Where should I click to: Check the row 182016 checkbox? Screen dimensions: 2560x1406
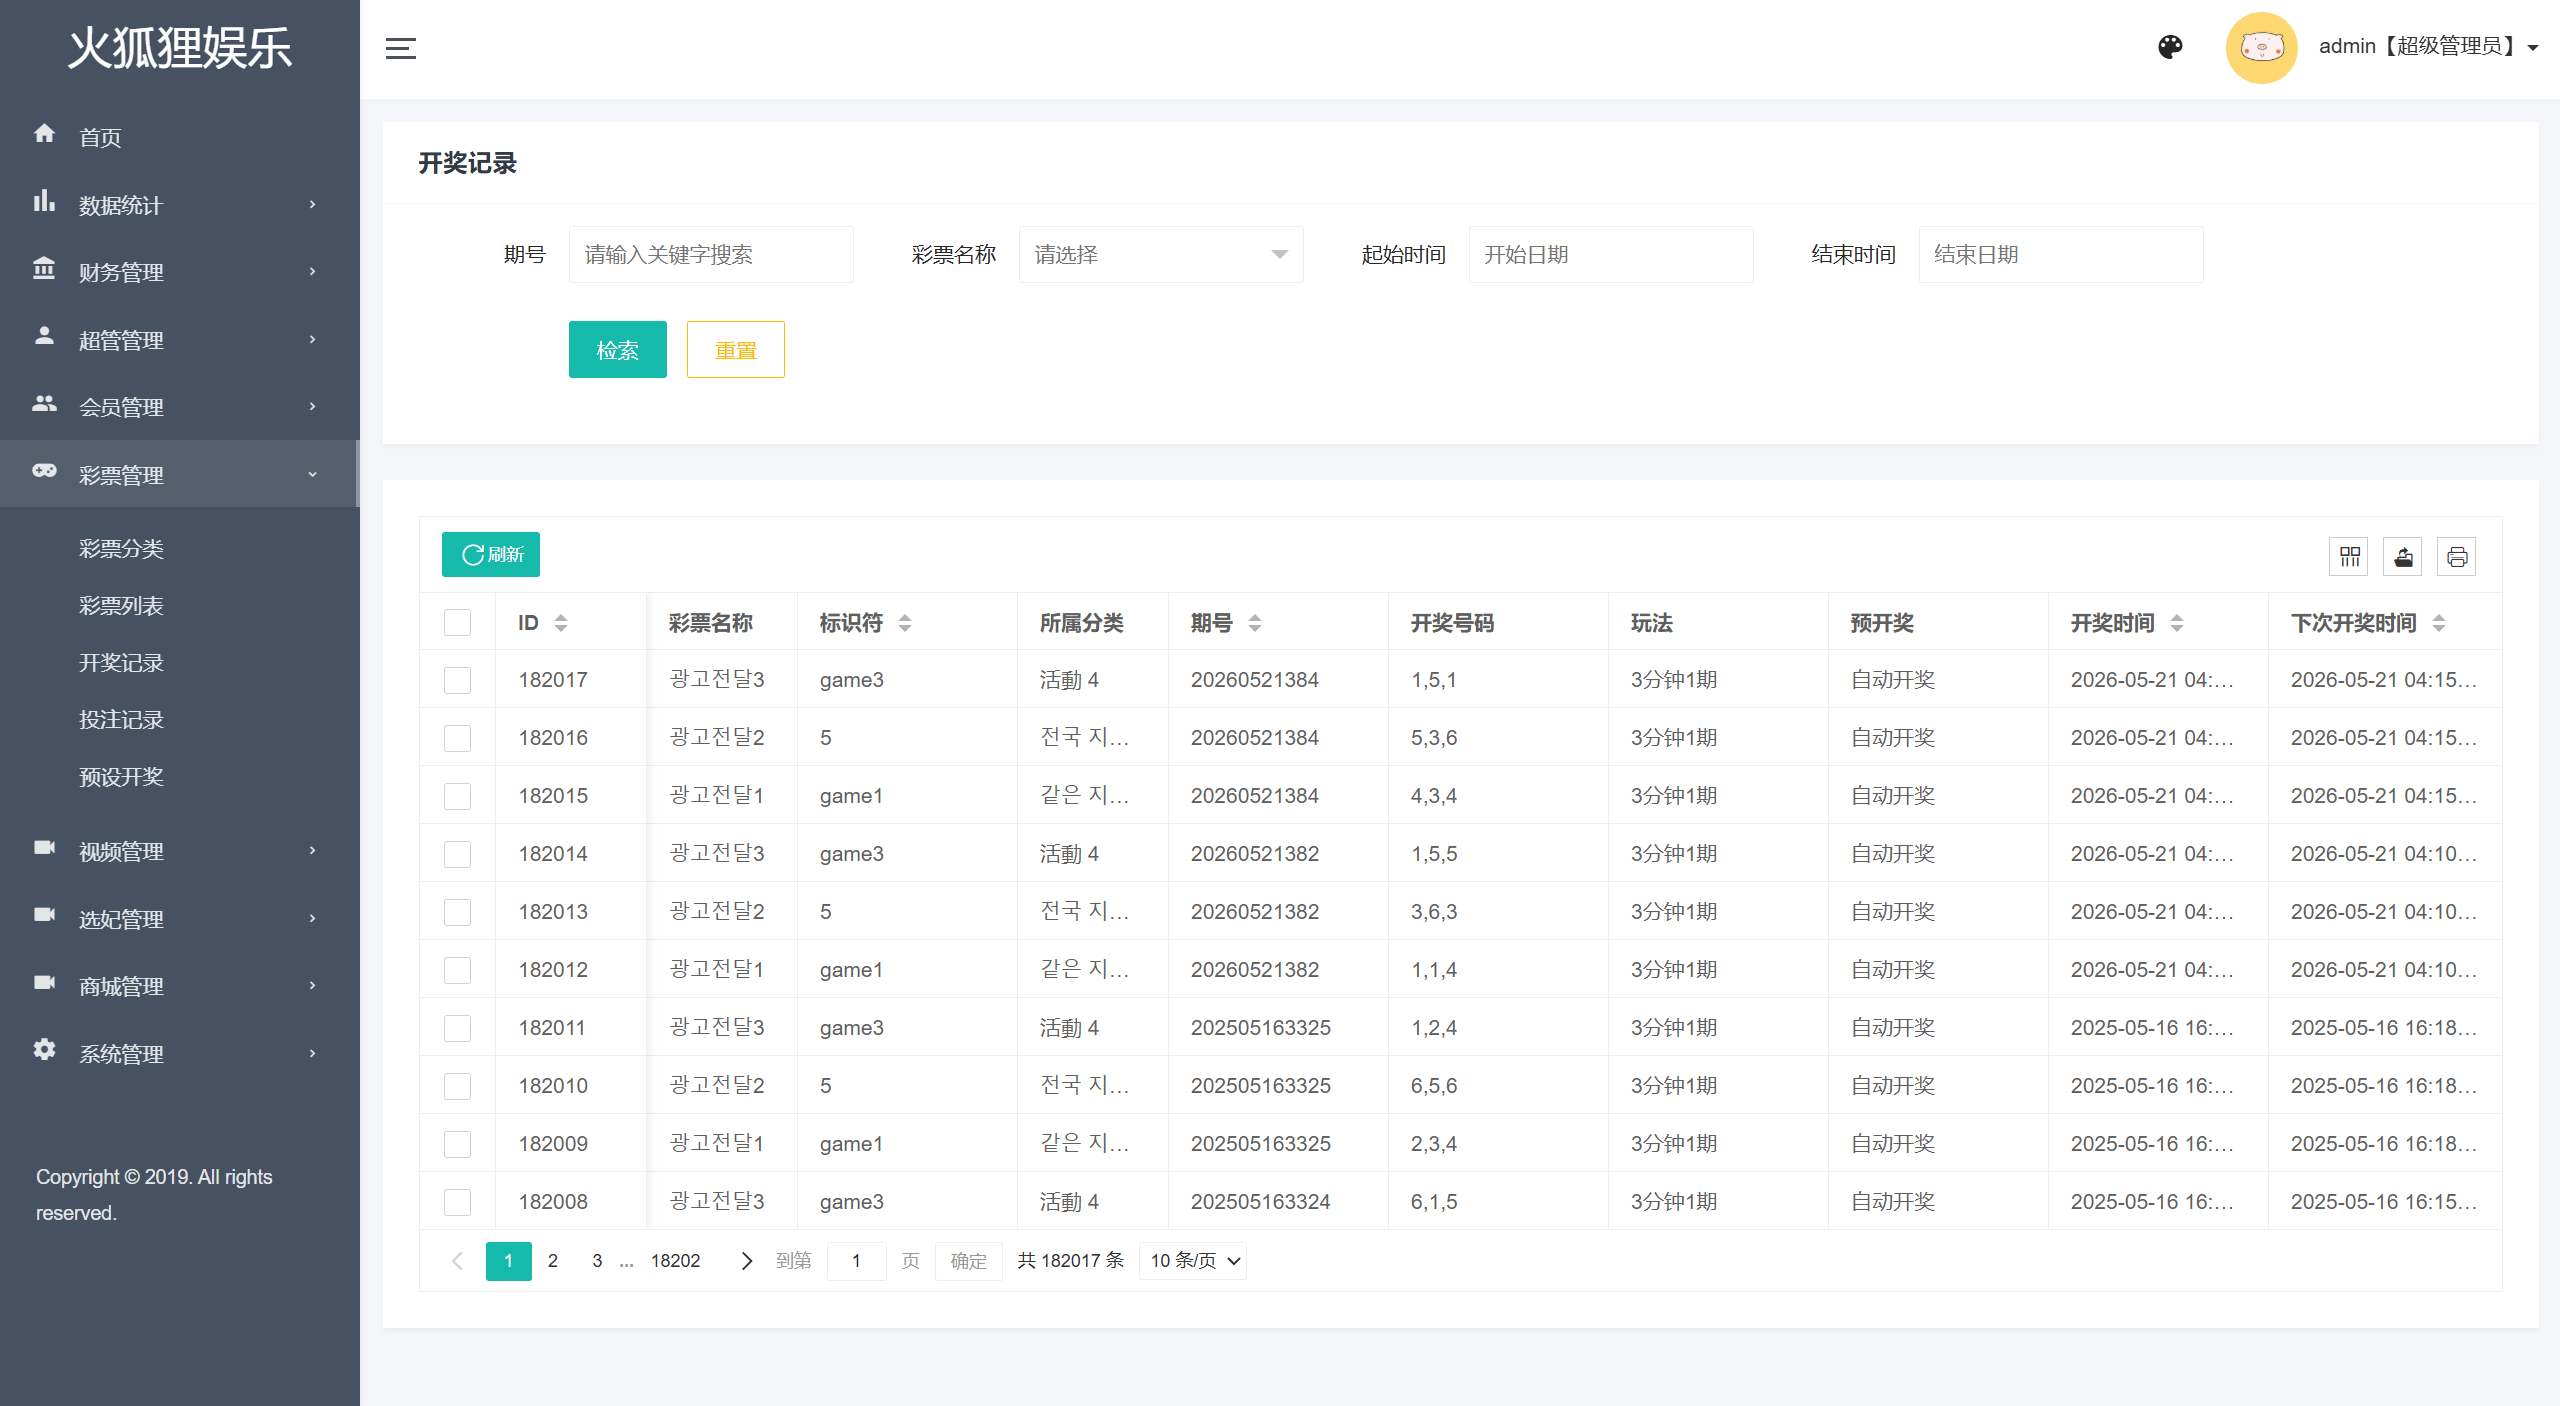click(x=457, y=739)
